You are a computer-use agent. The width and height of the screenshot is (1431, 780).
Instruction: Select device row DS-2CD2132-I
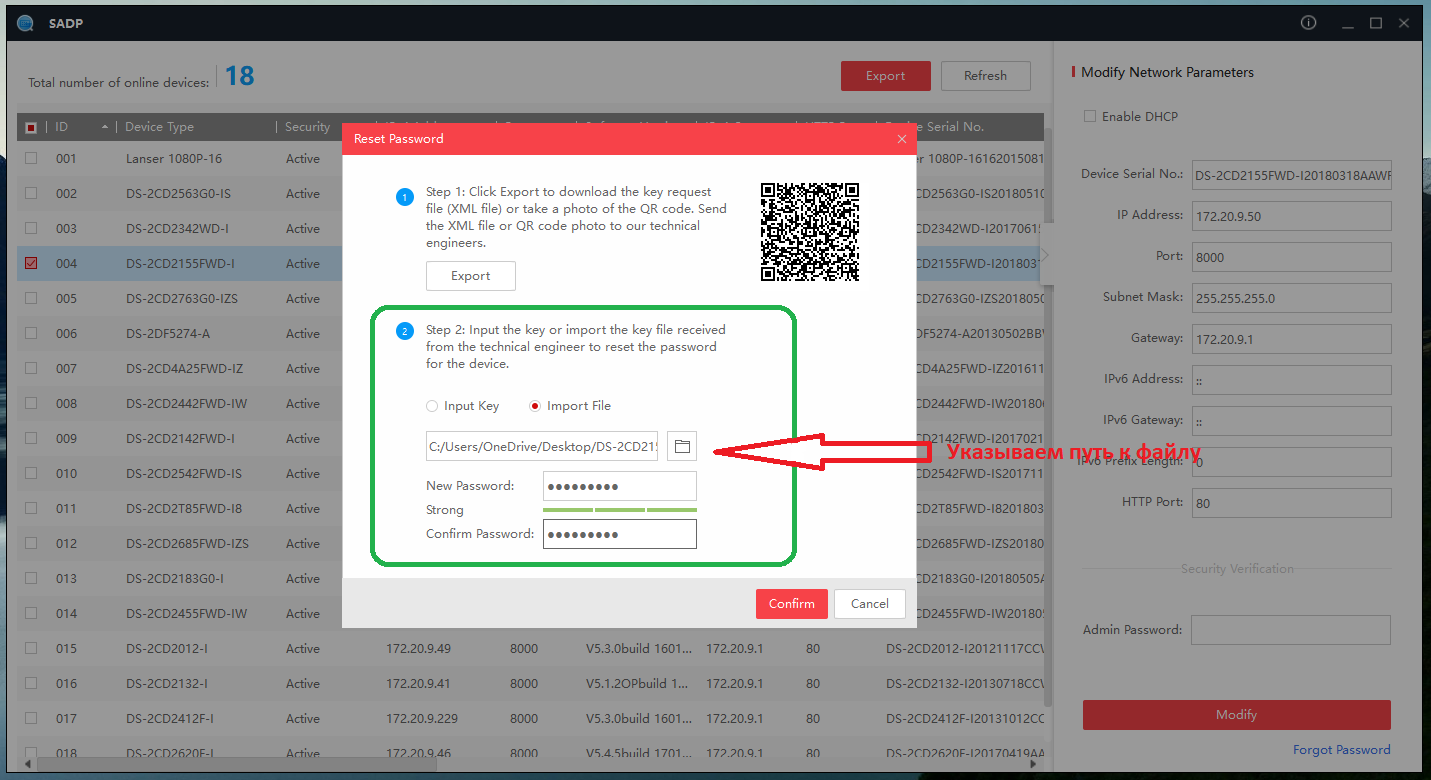point(530,683)
